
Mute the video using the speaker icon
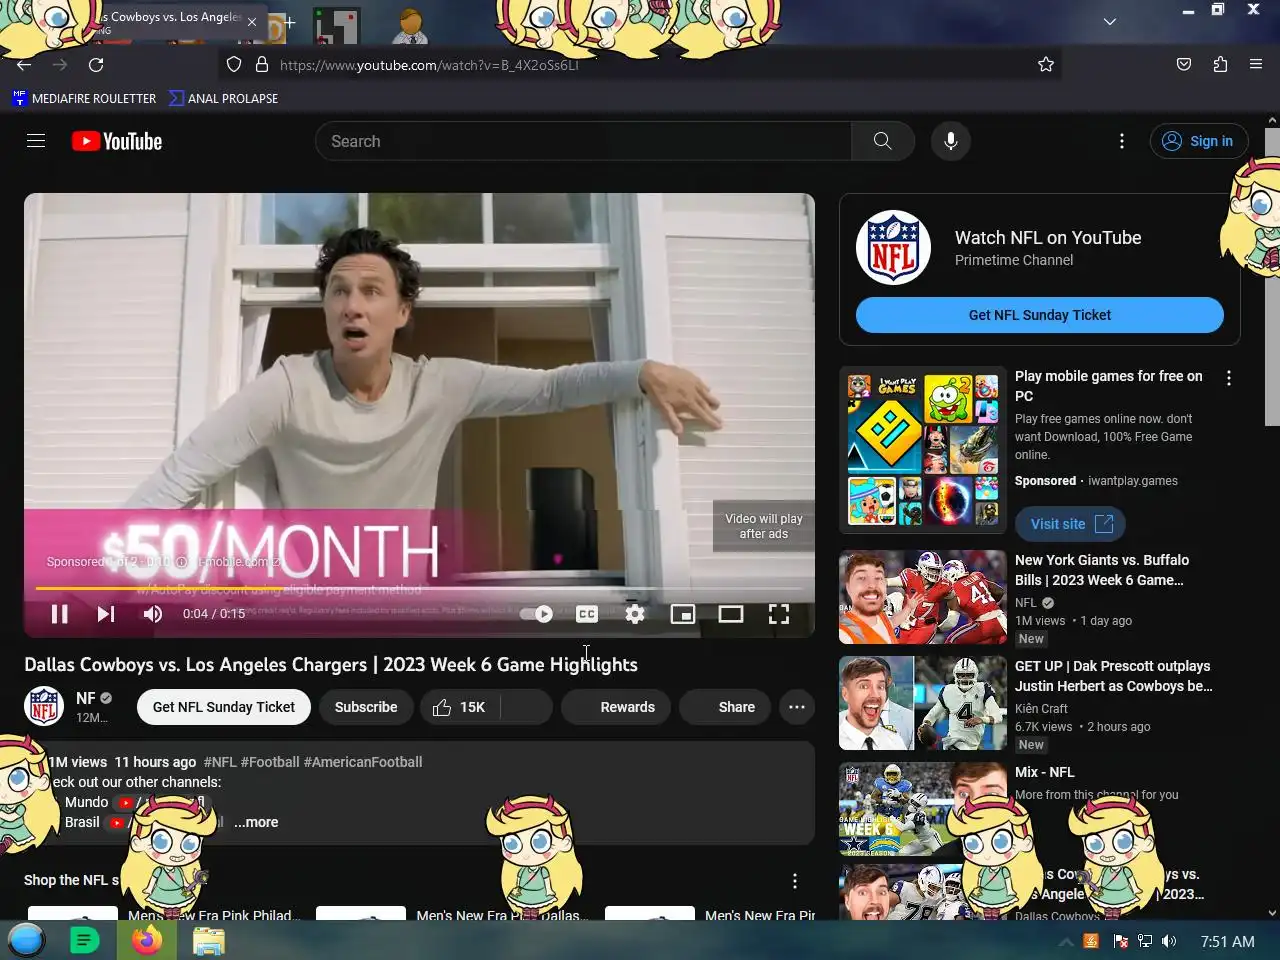pyautogui.click(x=153, y=614)
